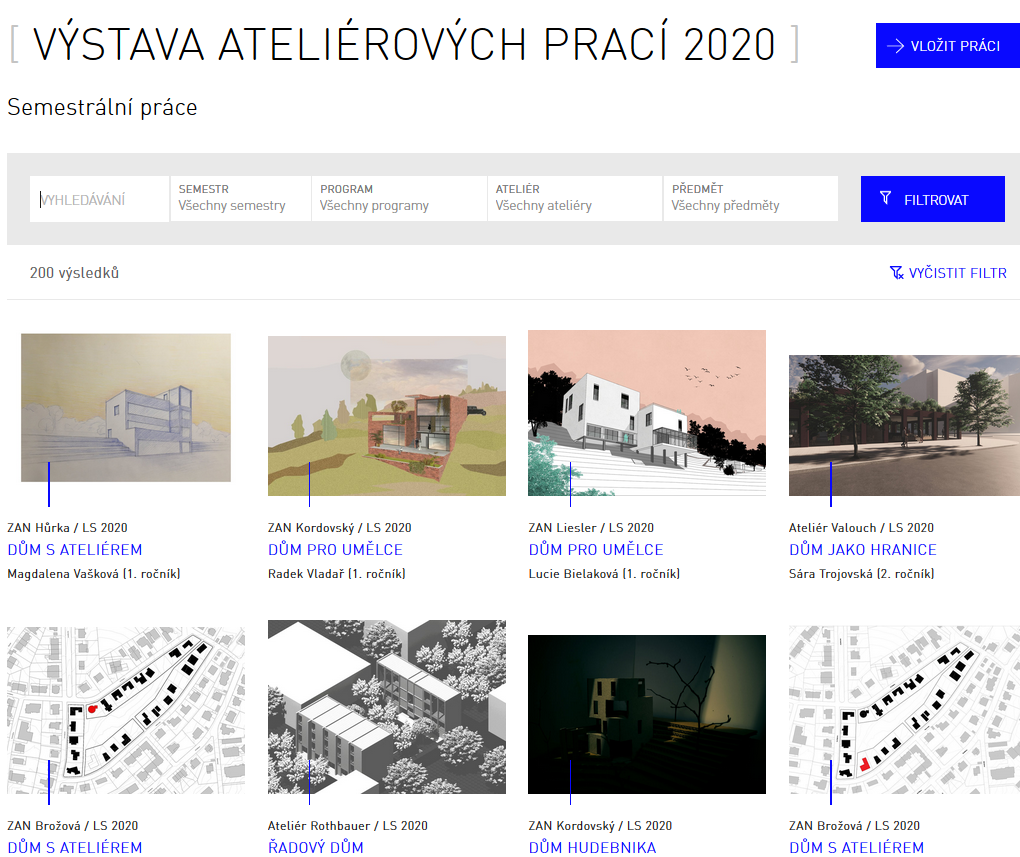Select the ZAN Hůrka pencil sketch thumbnail
The width and height of the screenshot is (1020, 857).
(x=126, y=408)
